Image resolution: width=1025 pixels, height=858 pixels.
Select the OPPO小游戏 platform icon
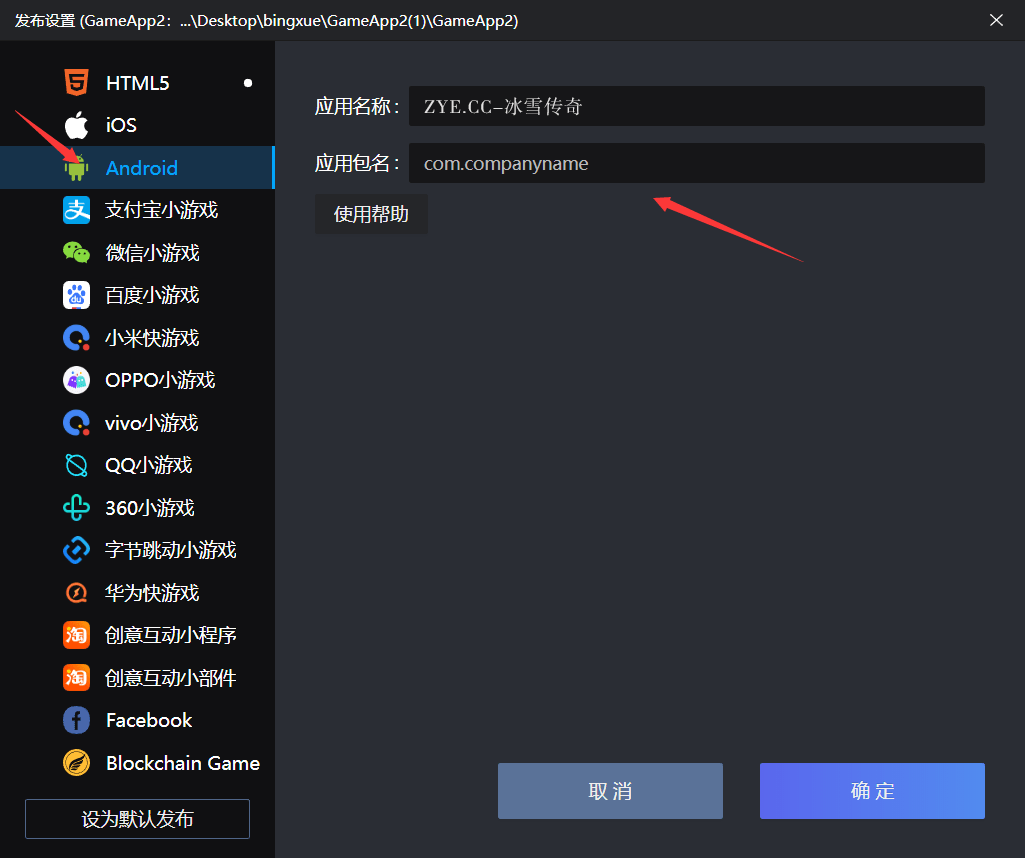[76, 380]
